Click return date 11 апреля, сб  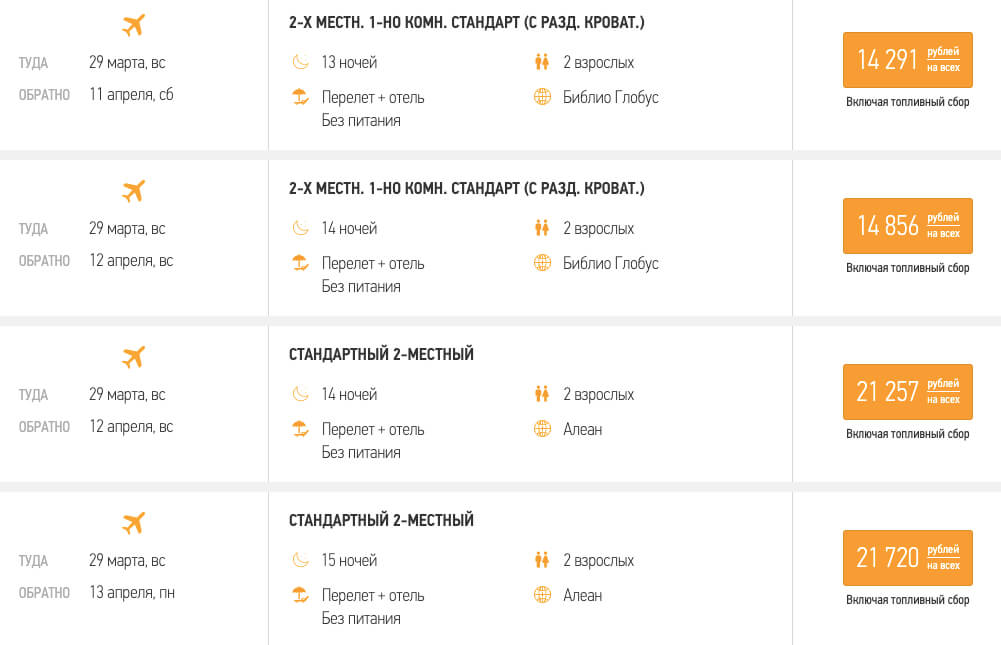132,95
